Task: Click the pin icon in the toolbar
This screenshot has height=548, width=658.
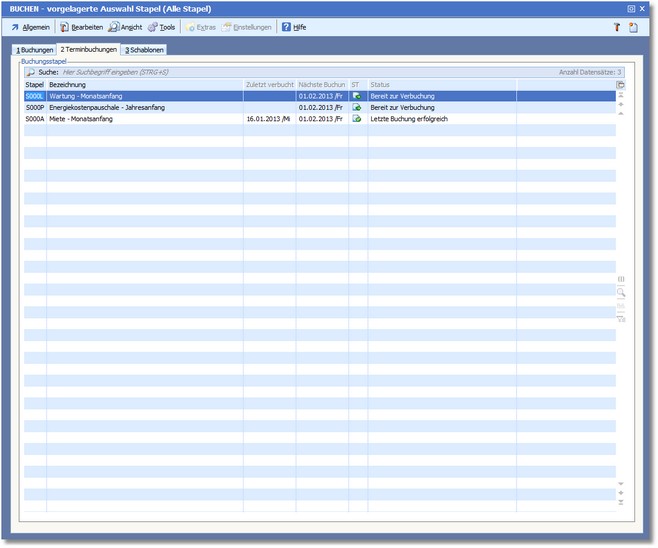Action: pyautogui.click(x=617, y=27)
